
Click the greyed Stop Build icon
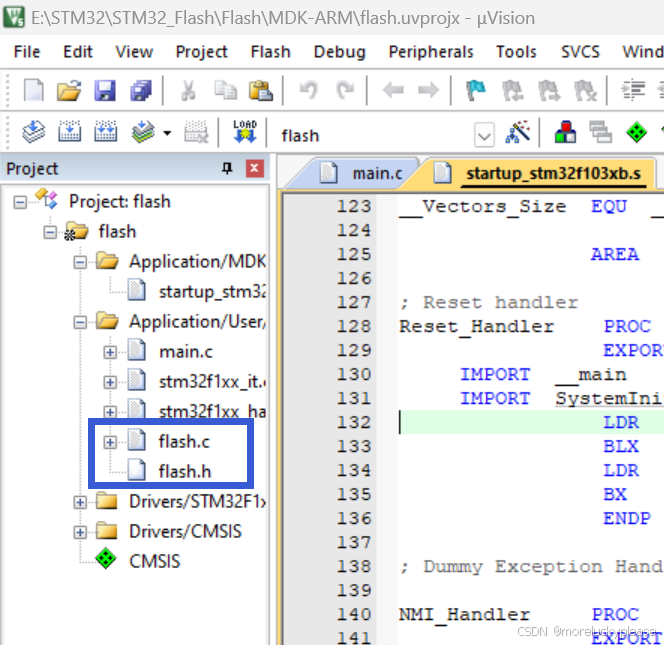[196, 132]
